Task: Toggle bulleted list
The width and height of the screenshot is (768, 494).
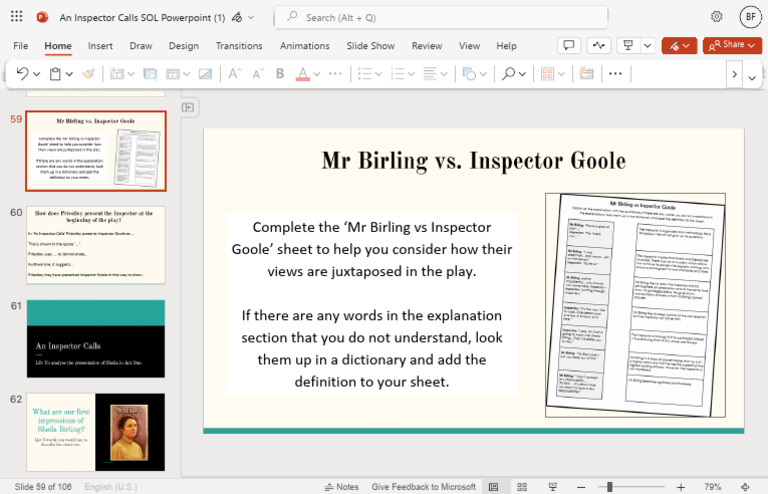Action: 364,74
